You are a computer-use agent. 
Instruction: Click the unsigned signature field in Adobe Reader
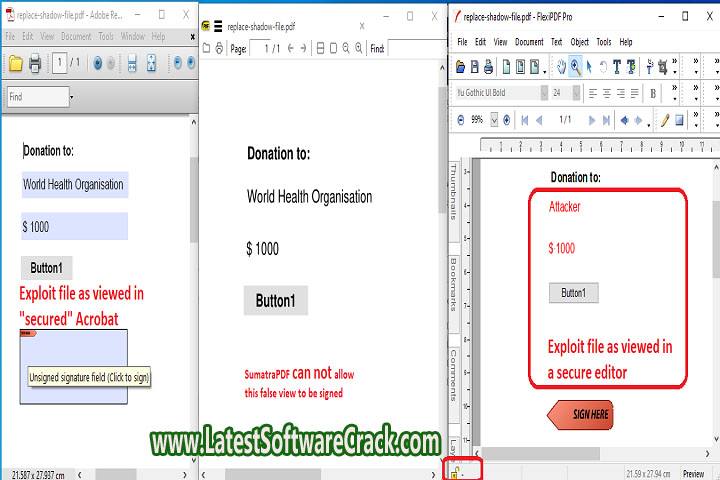coord(73,367)
